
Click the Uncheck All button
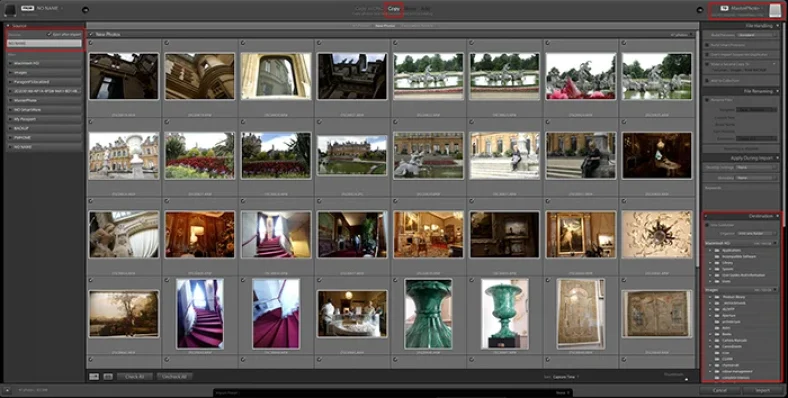(x=174, y=376)
